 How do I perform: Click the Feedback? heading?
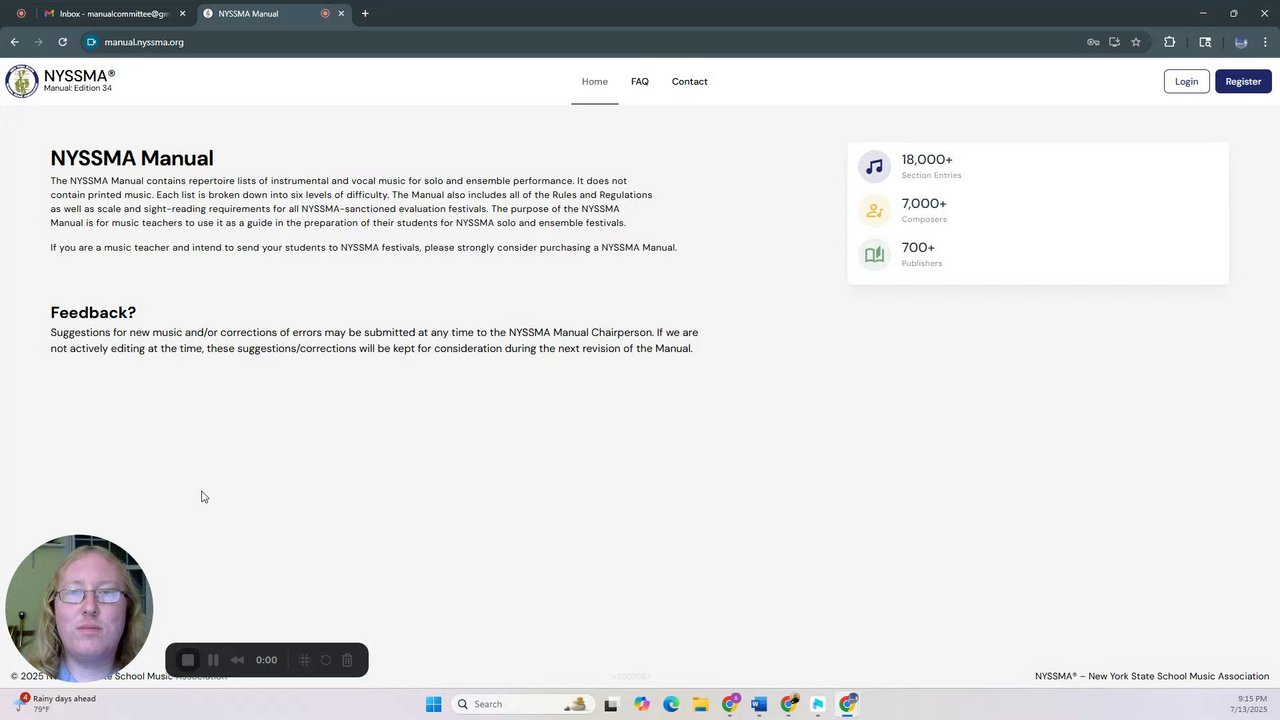[x=93, y=313]
